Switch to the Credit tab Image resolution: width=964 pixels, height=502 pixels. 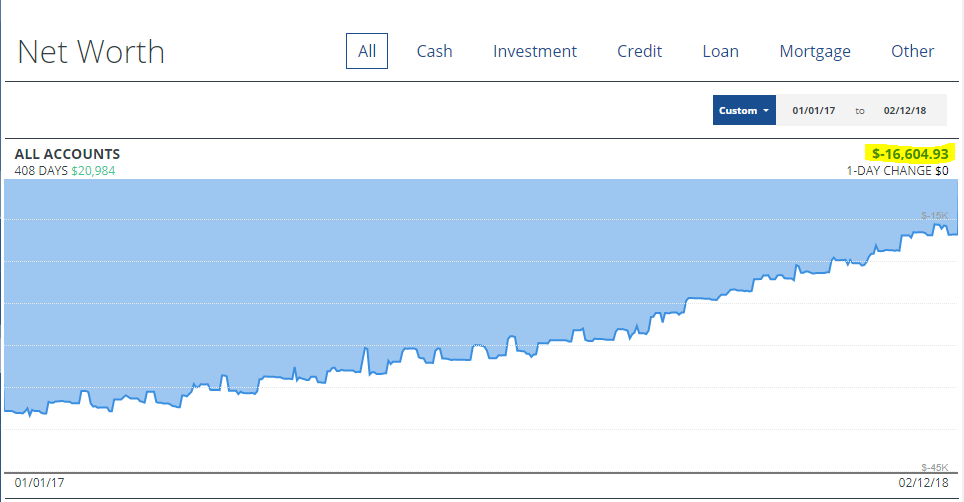pos(639,51)
